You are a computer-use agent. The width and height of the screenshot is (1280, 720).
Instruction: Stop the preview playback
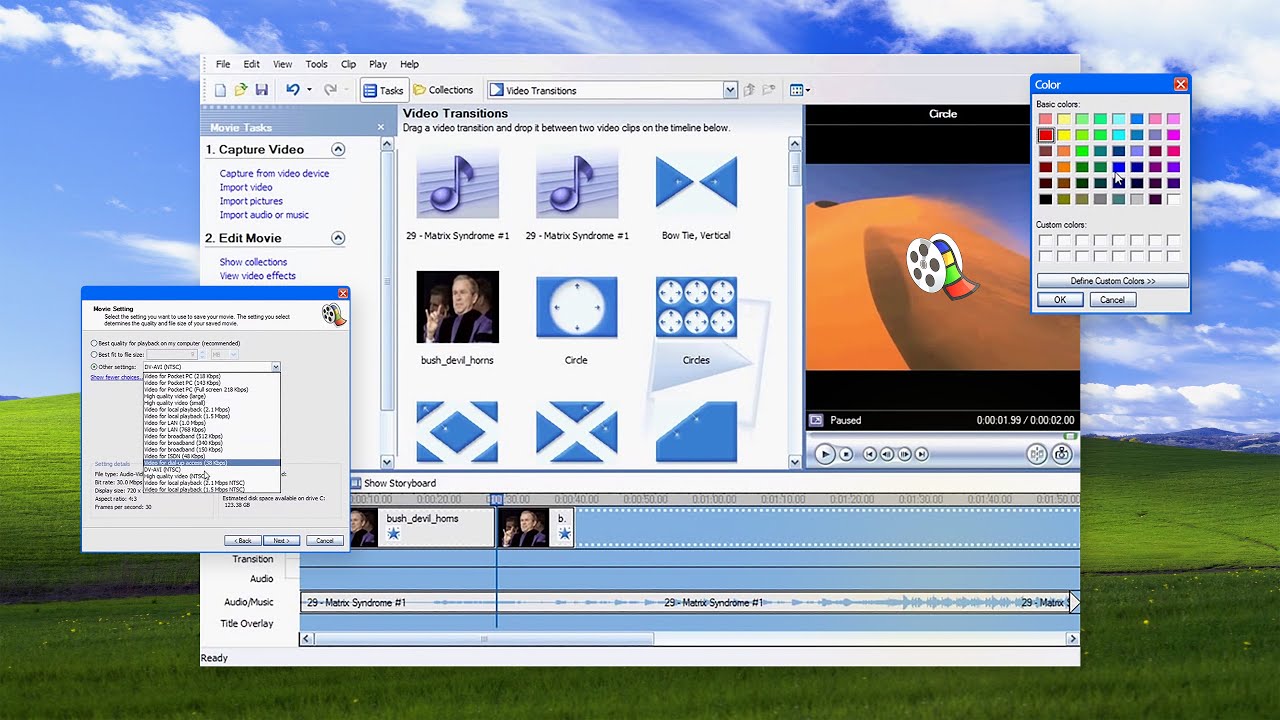[x=846, y=454]
